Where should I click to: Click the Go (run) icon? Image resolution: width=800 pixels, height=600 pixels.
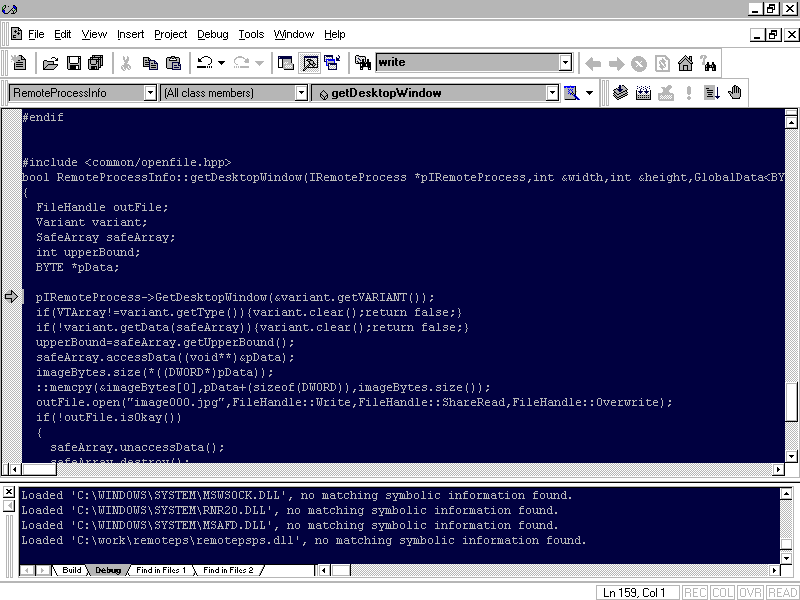tap(712, 93)
